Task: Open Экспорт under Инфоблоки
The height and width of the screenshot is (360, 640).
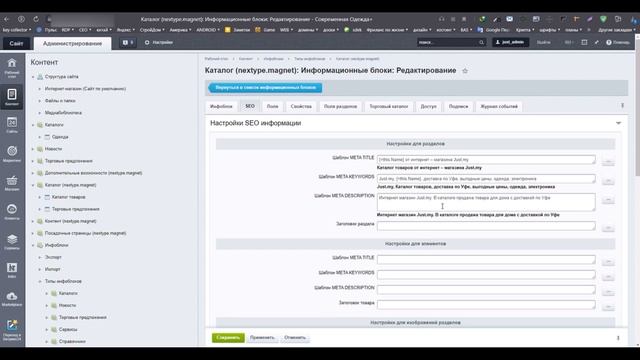Action: pyautogui.click(x=53, y=258)
